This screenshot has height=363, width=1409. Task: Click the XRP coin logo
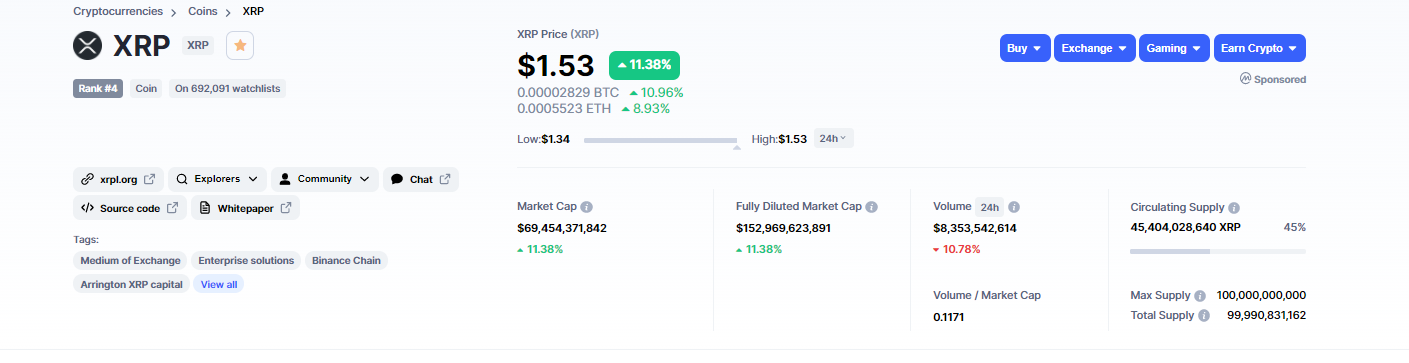coord(88,46)
